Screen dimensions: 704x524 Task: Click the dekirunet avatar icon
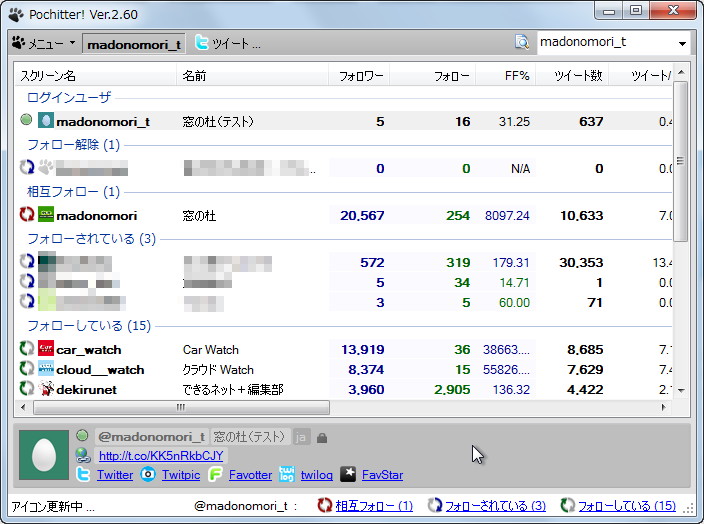point(46,388)
